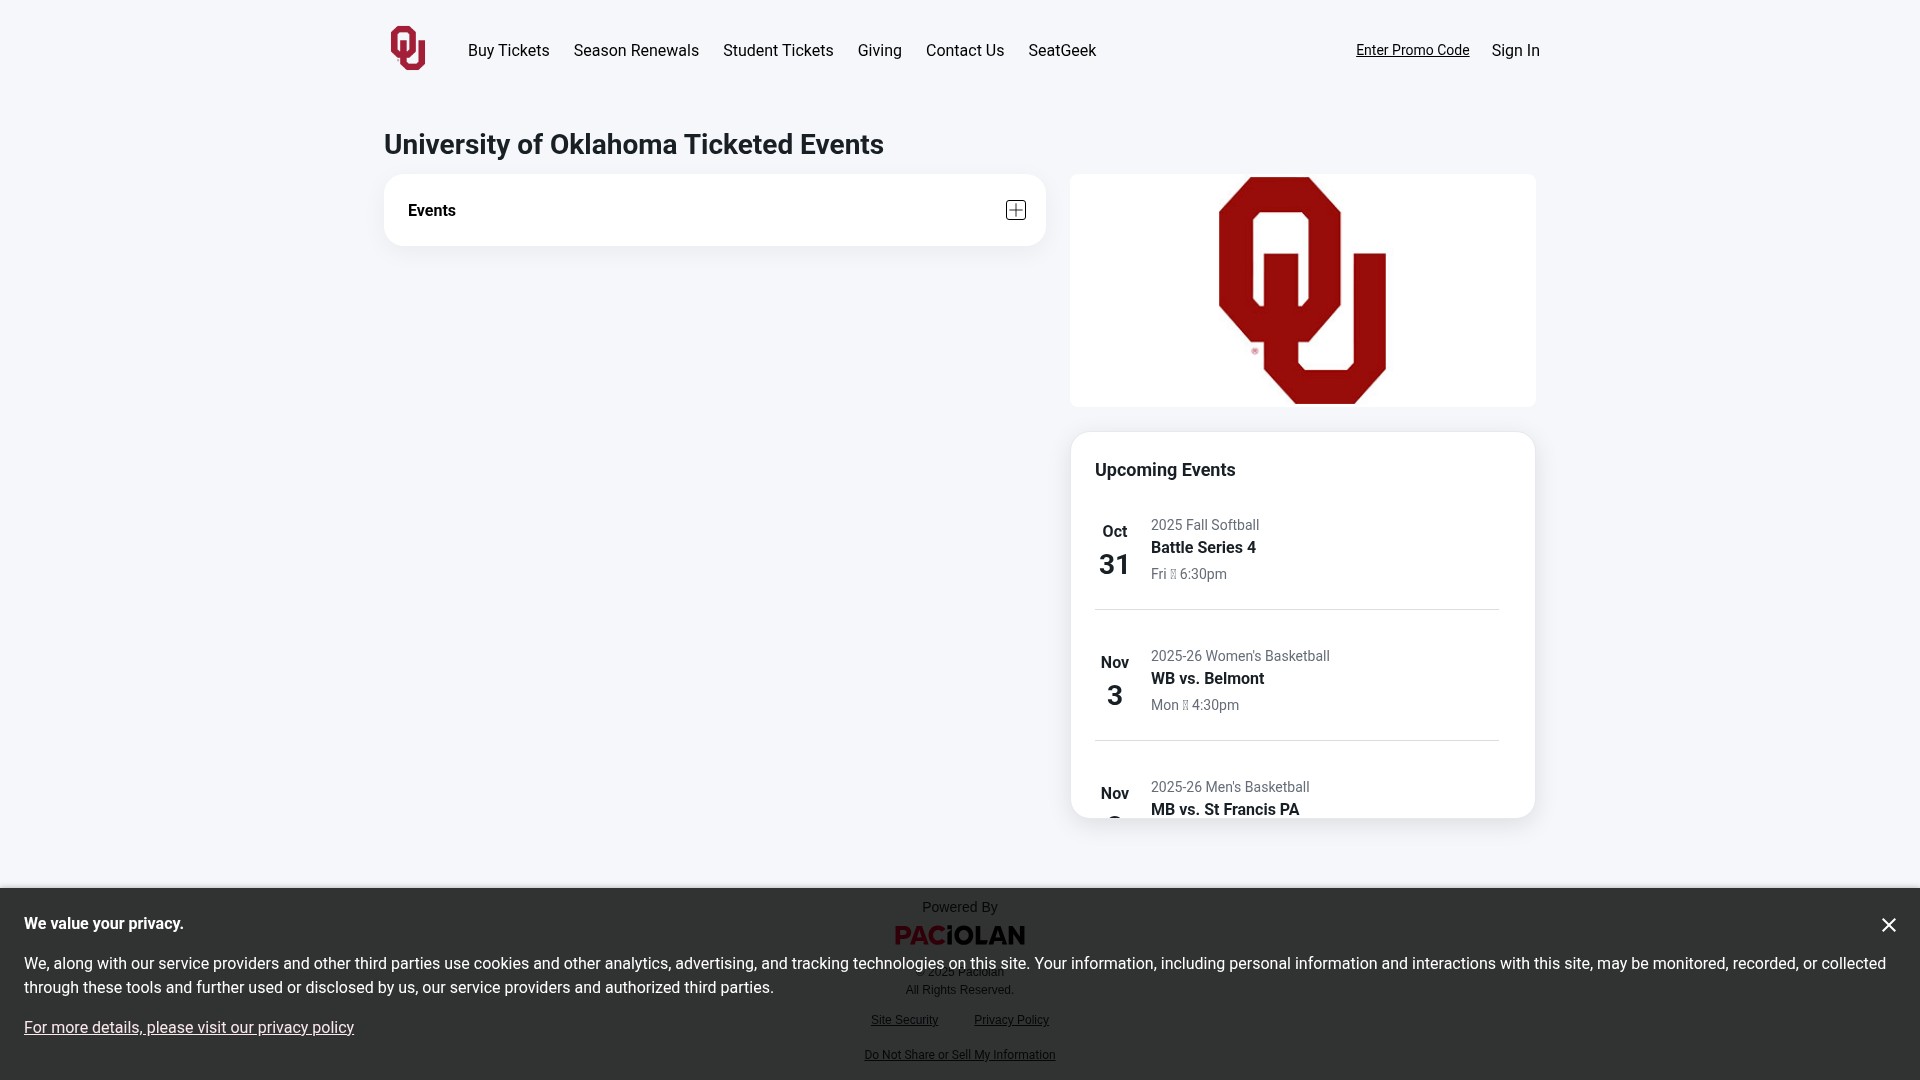Select the Oct 31 date block
1920x1080 pixels.
pos(1114,550)
